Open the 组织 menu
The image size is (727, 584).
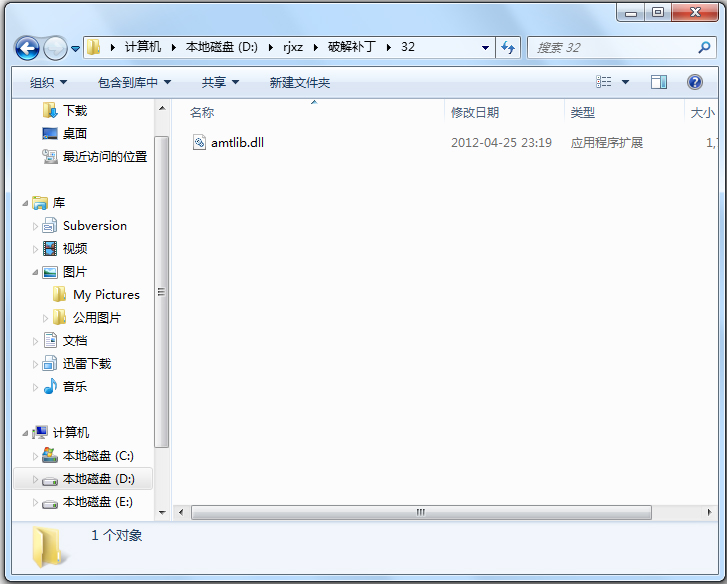[48, 83]
